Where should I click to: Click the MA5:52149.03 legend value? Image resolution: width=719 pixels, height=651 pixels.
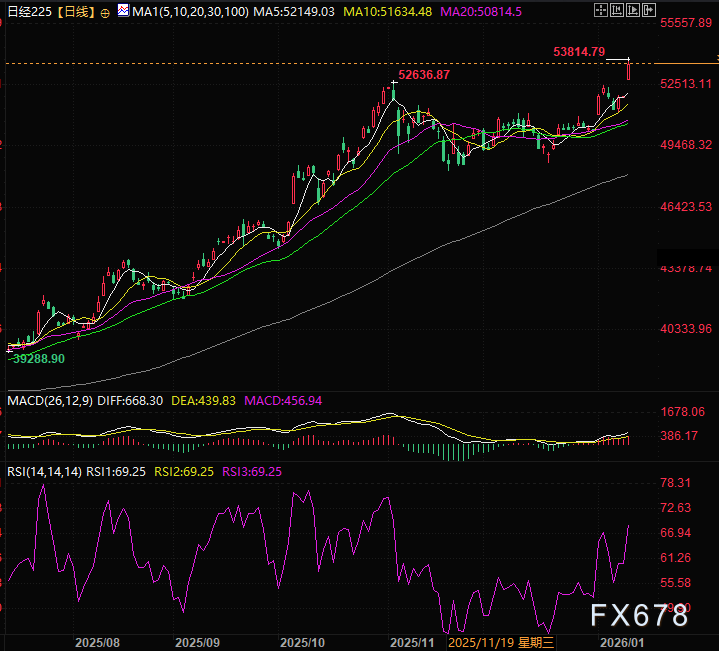(282, 11)
